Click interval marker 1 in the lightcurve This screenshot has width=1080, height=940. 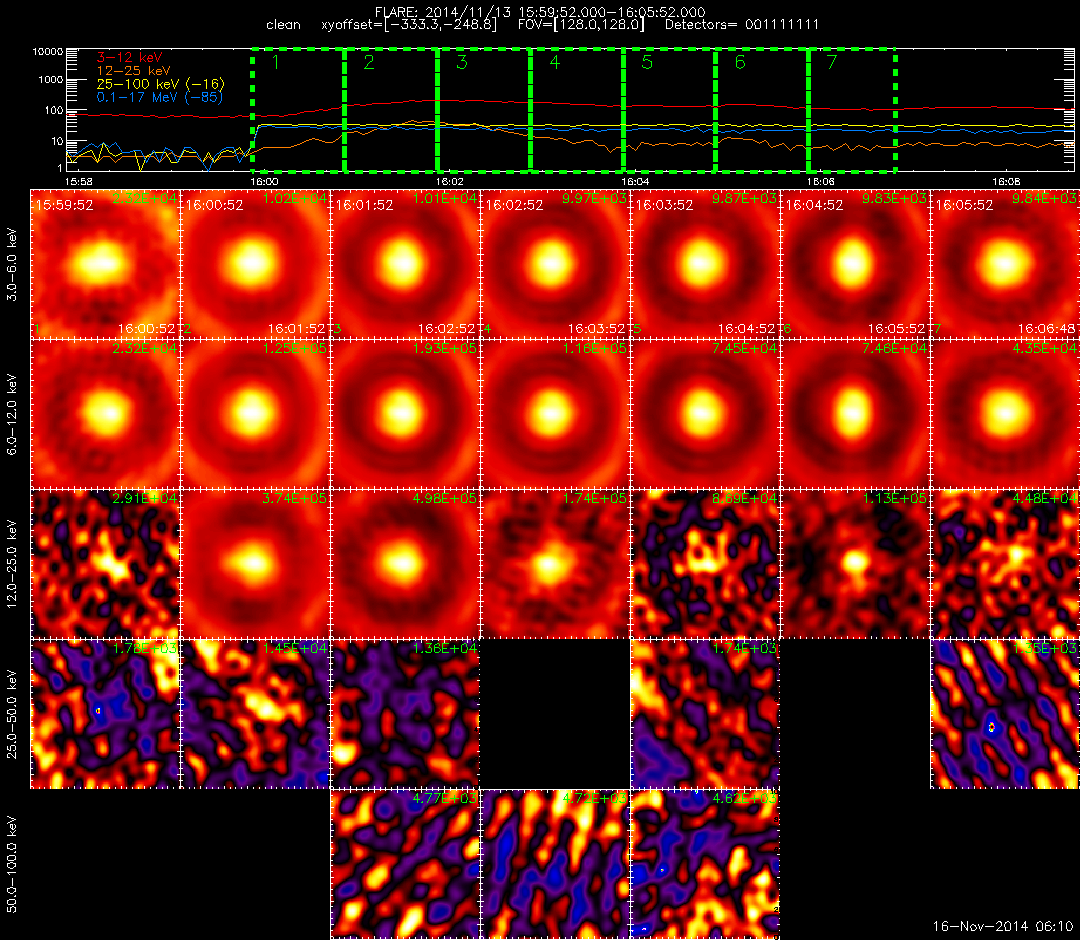coord(276,63)
